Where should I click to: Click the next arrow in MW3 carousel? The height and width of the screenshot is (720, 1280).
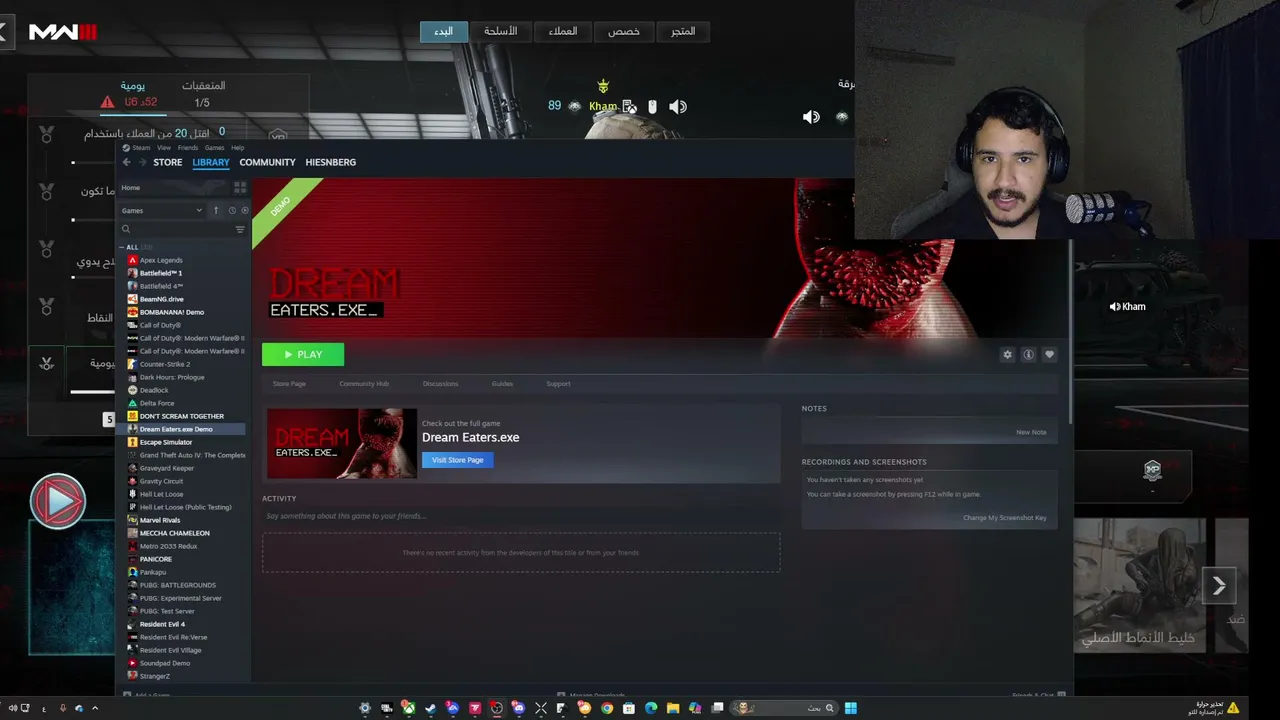tap(1219, 586)
